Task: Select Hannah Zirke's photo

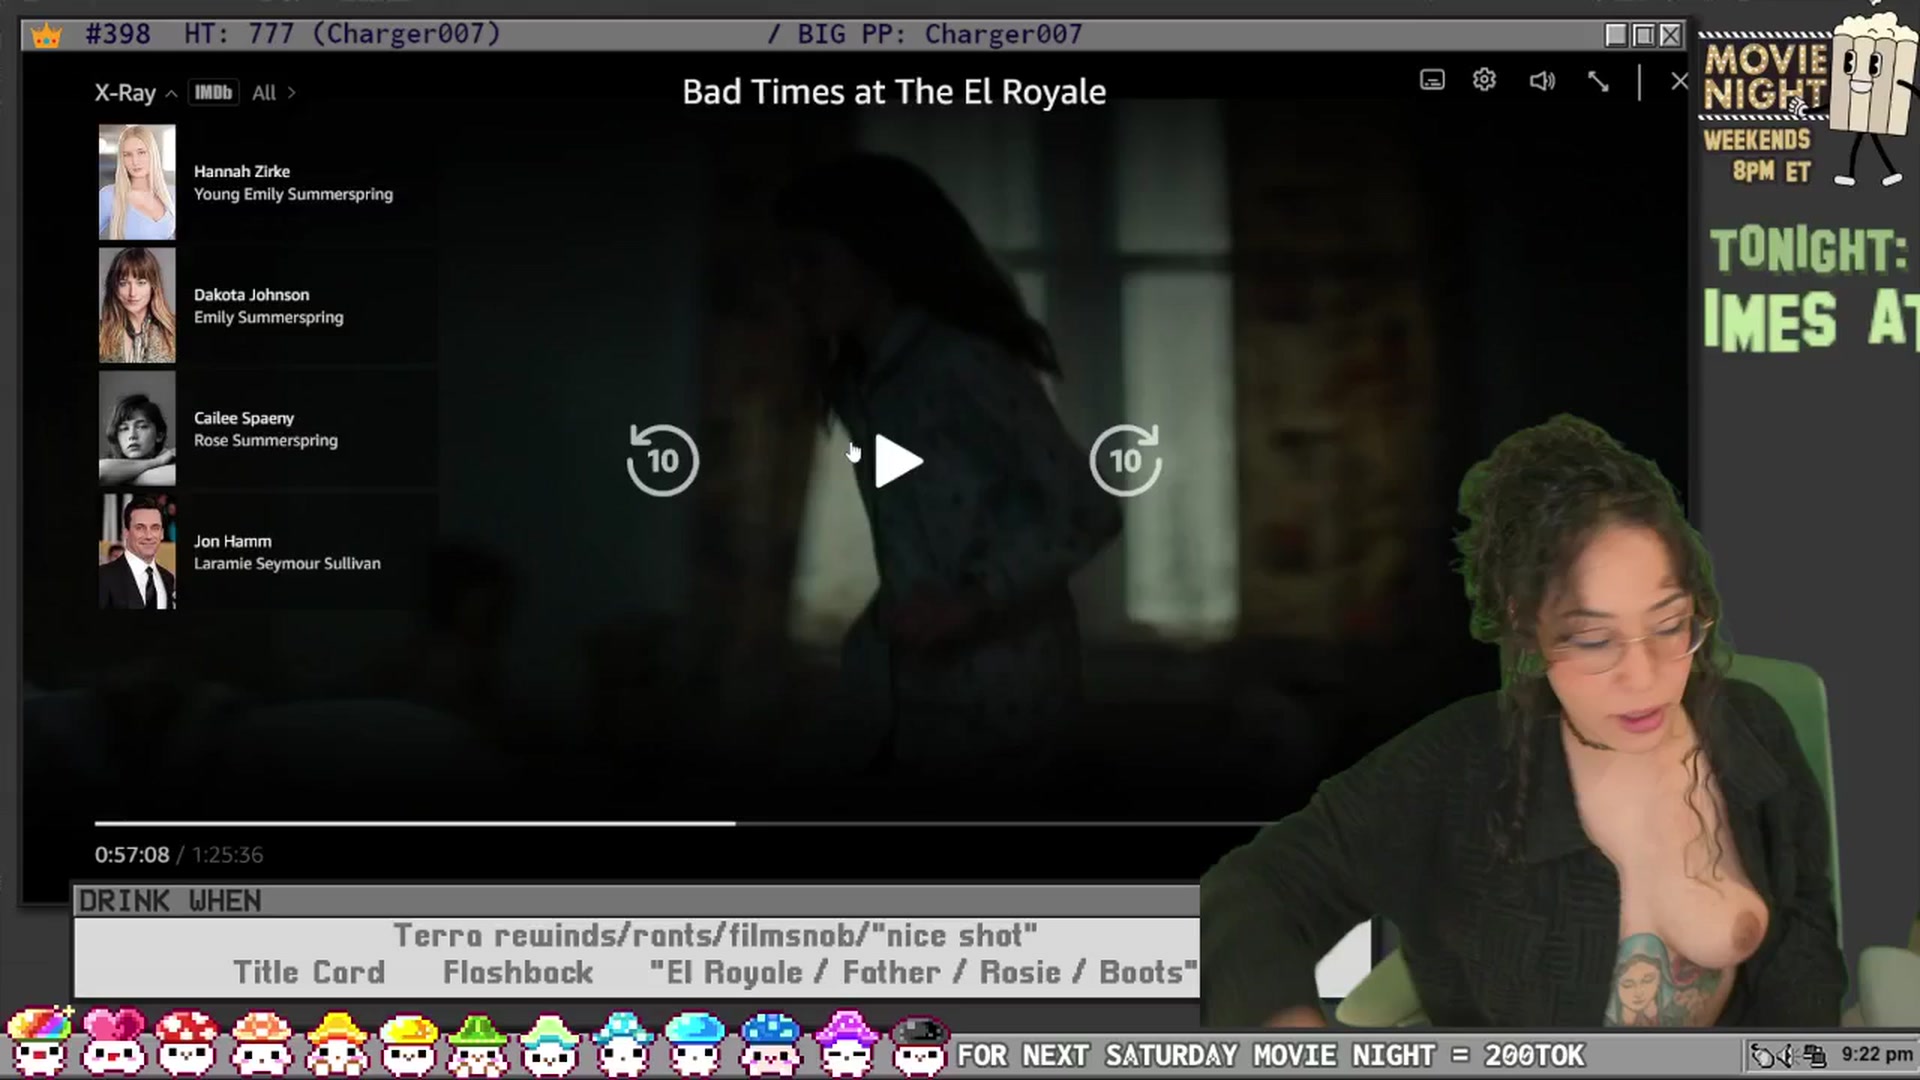Action: point(137,182)
